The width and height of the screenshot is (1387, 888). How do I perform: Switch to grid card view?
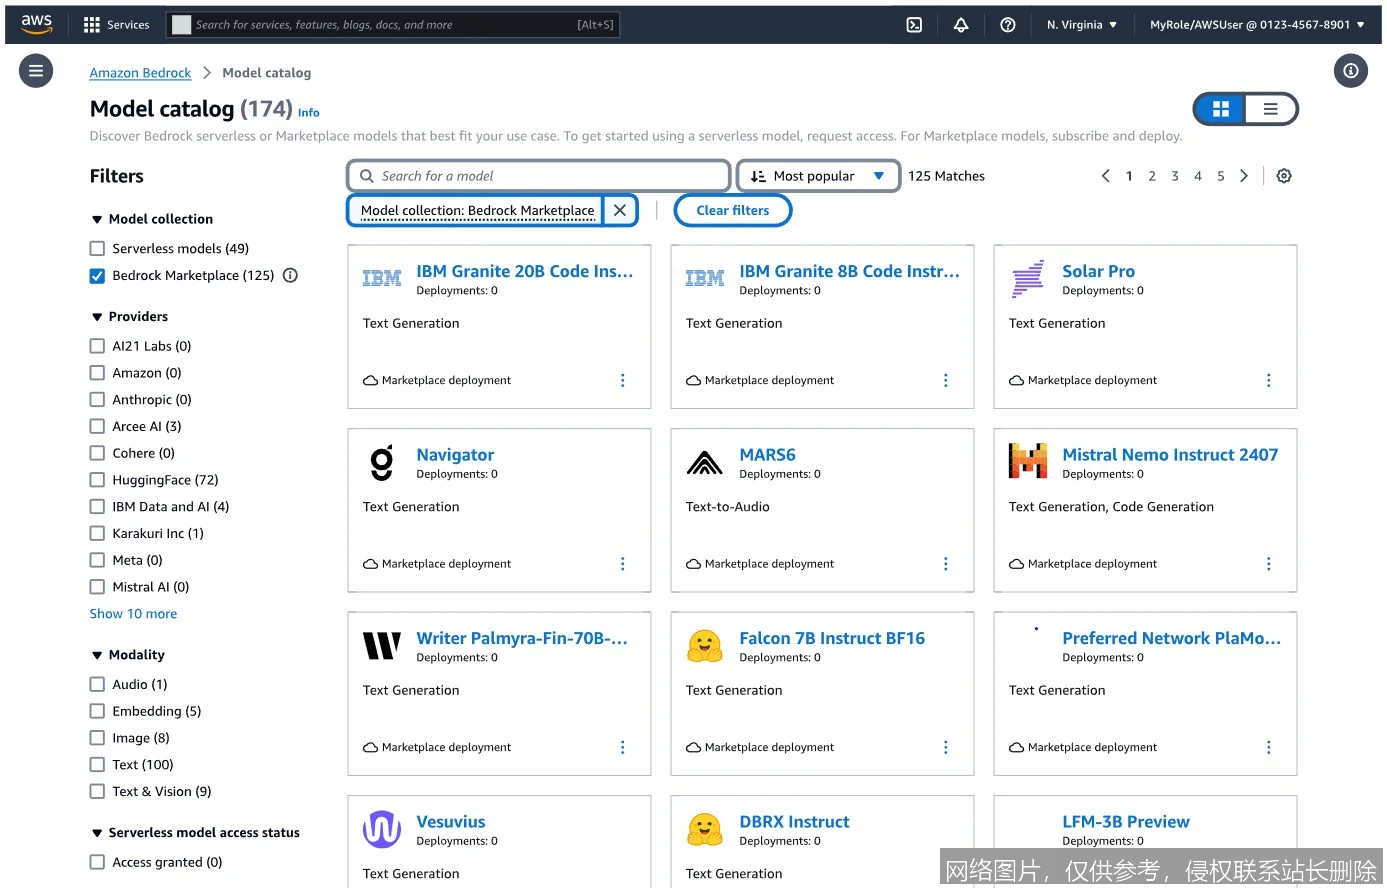(1220, 109)
